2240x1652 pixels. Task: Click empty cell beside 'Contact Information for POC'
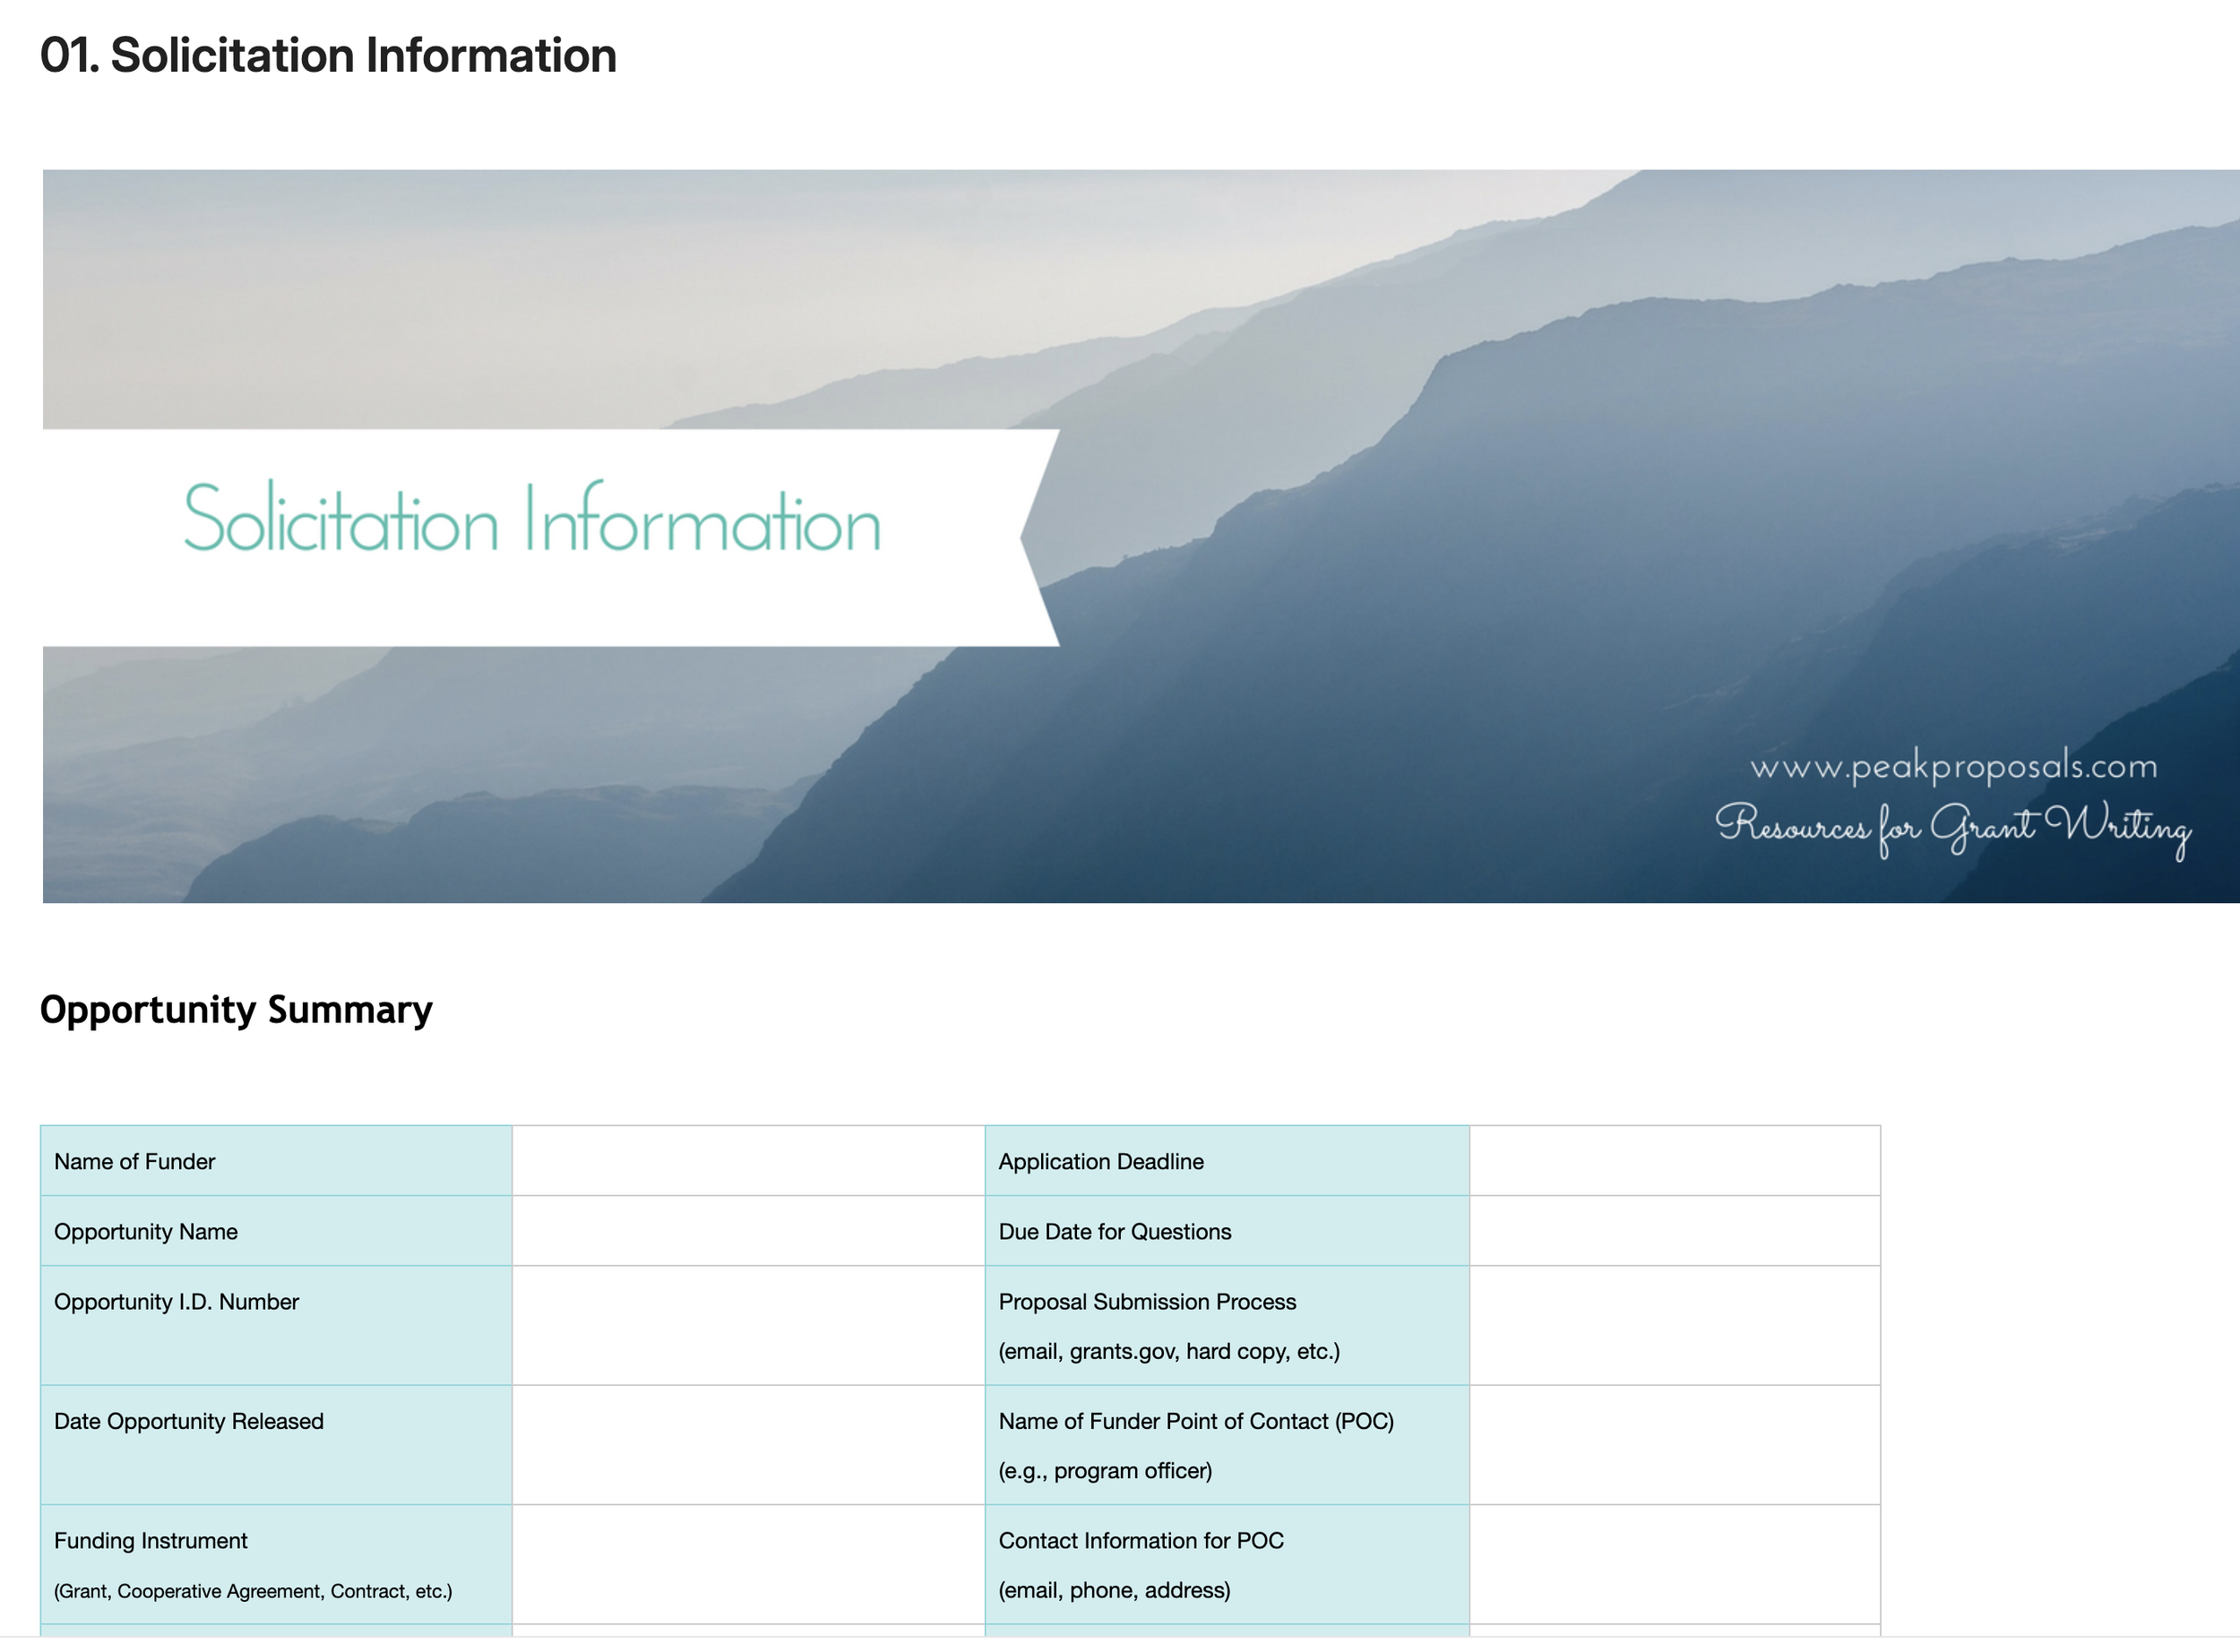1674,1564
